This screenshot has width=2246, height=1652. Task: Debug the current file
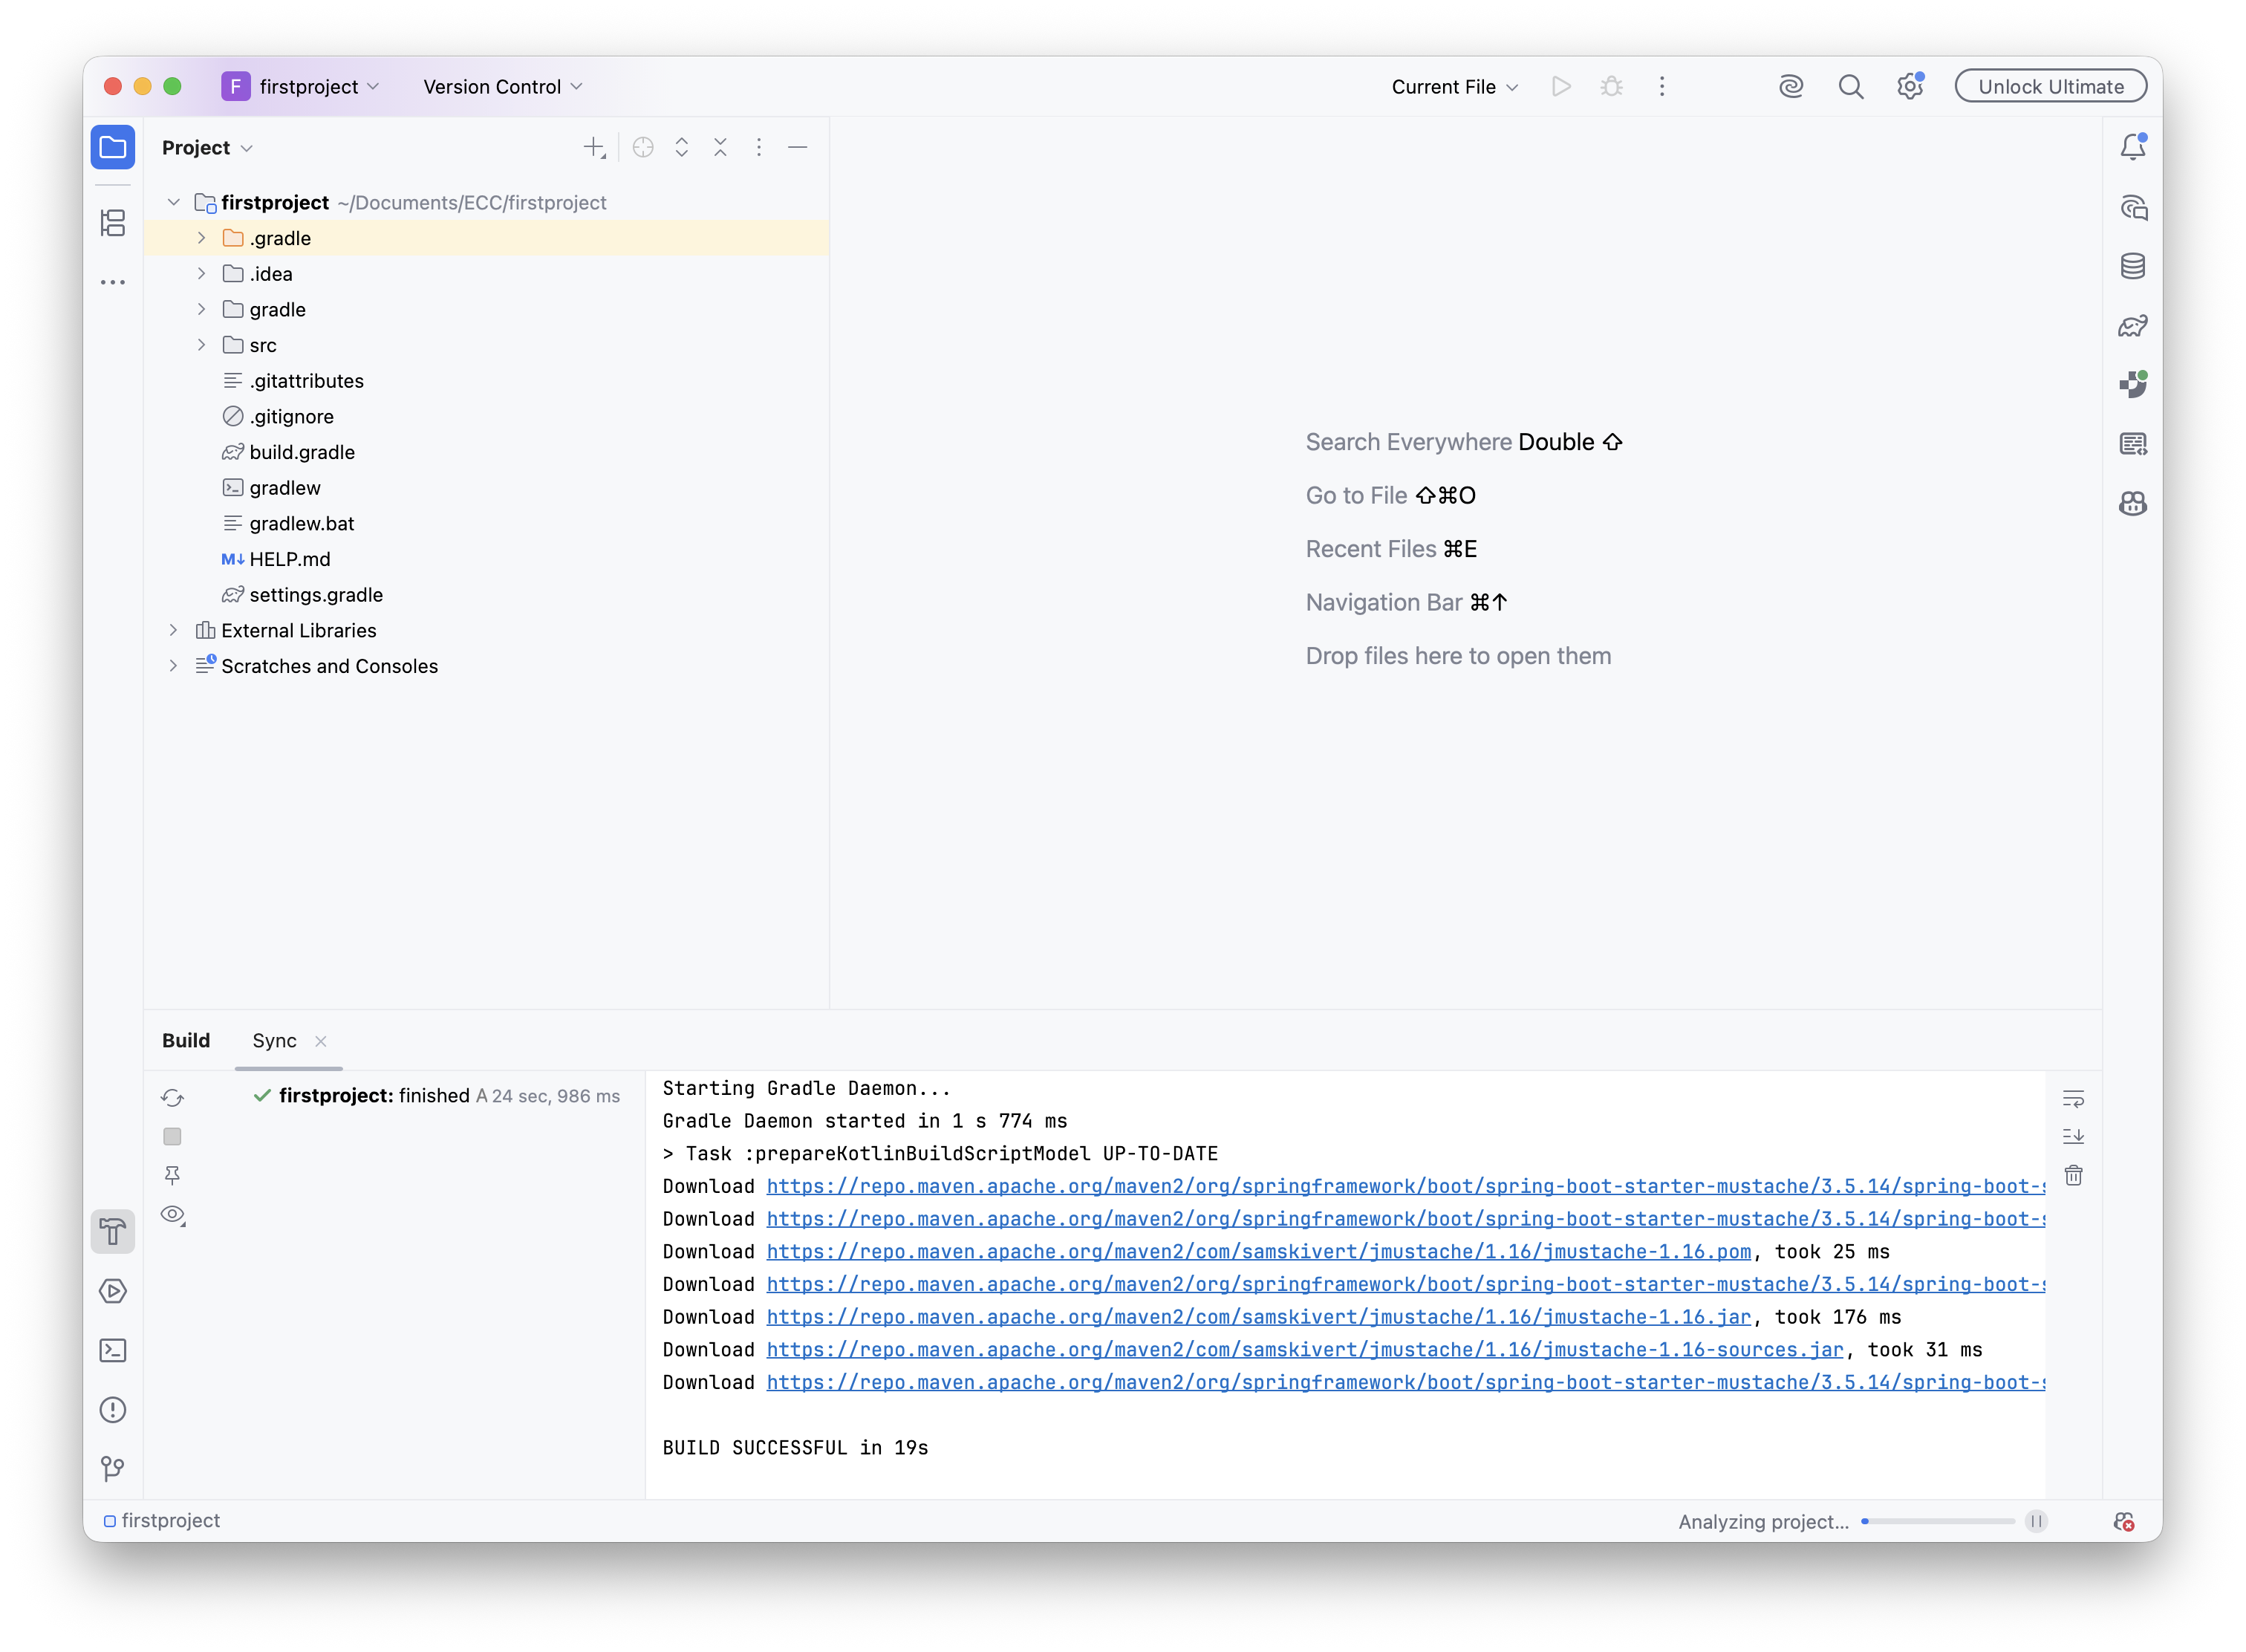click(x=1611, y=87)
